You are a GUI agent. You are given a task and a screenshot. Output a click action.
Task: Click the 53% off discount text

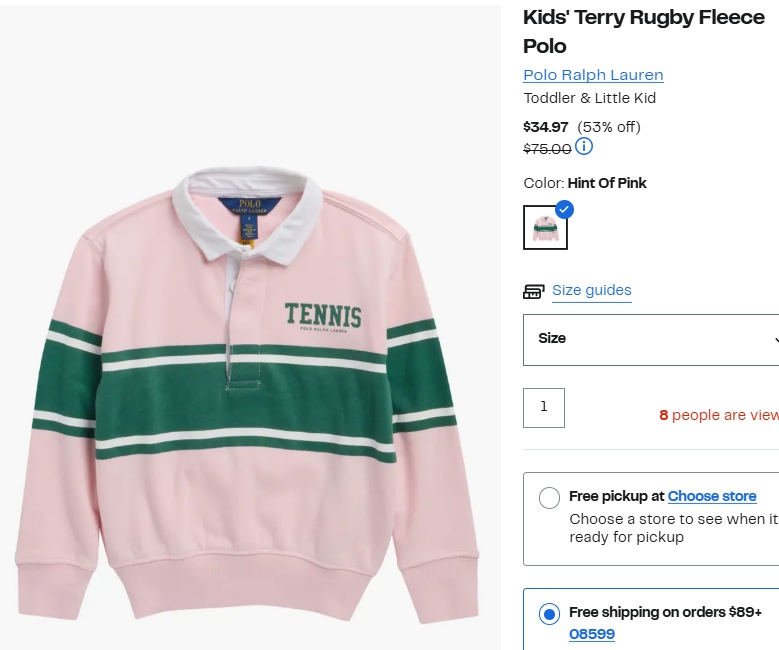(609, 127)
